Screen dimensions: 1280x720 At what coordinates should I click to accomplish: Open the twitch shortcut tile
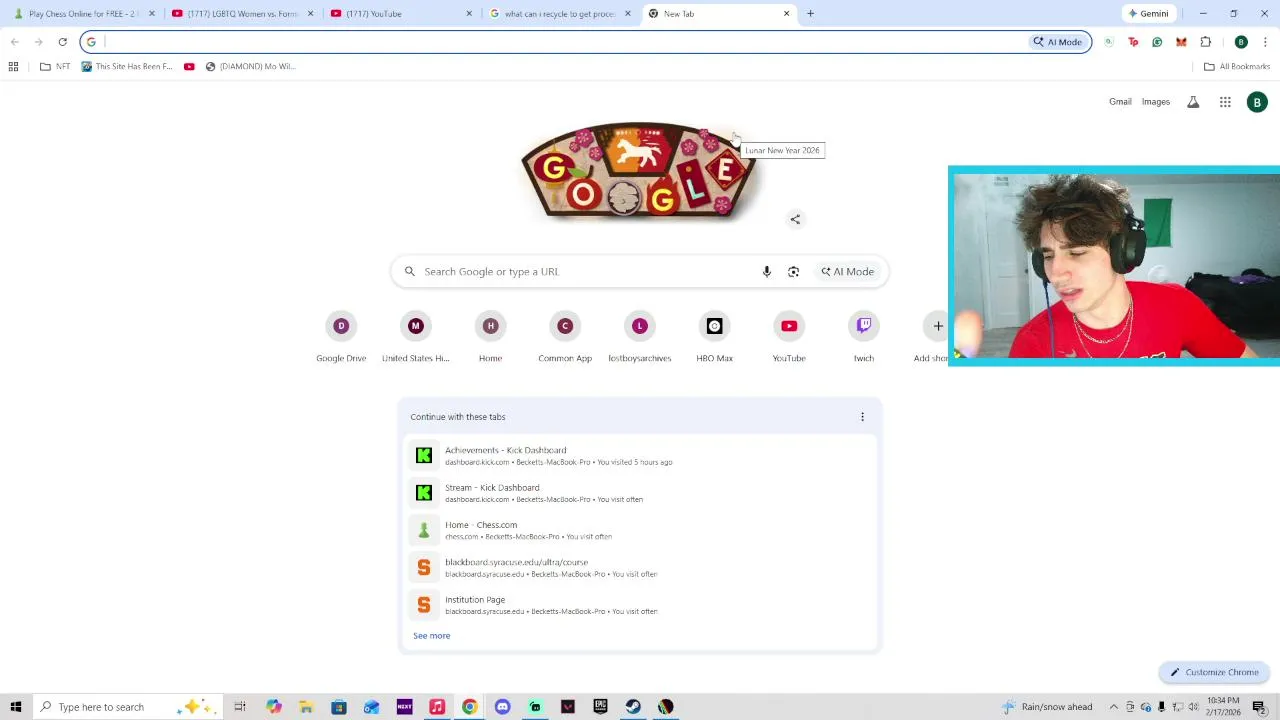864,338
